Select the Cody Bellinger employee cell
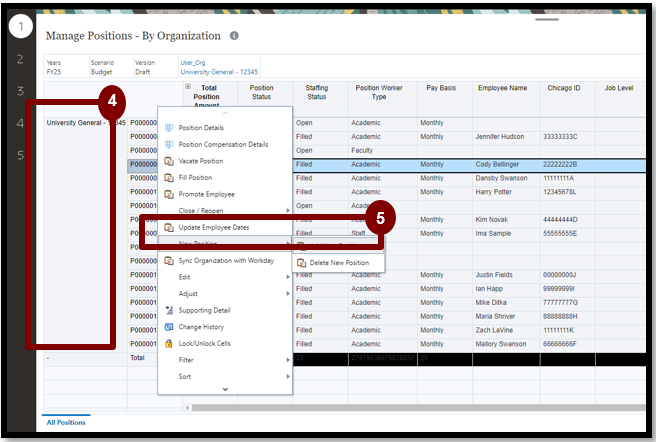Screen dimensions: 656x442 click(500, 164)
